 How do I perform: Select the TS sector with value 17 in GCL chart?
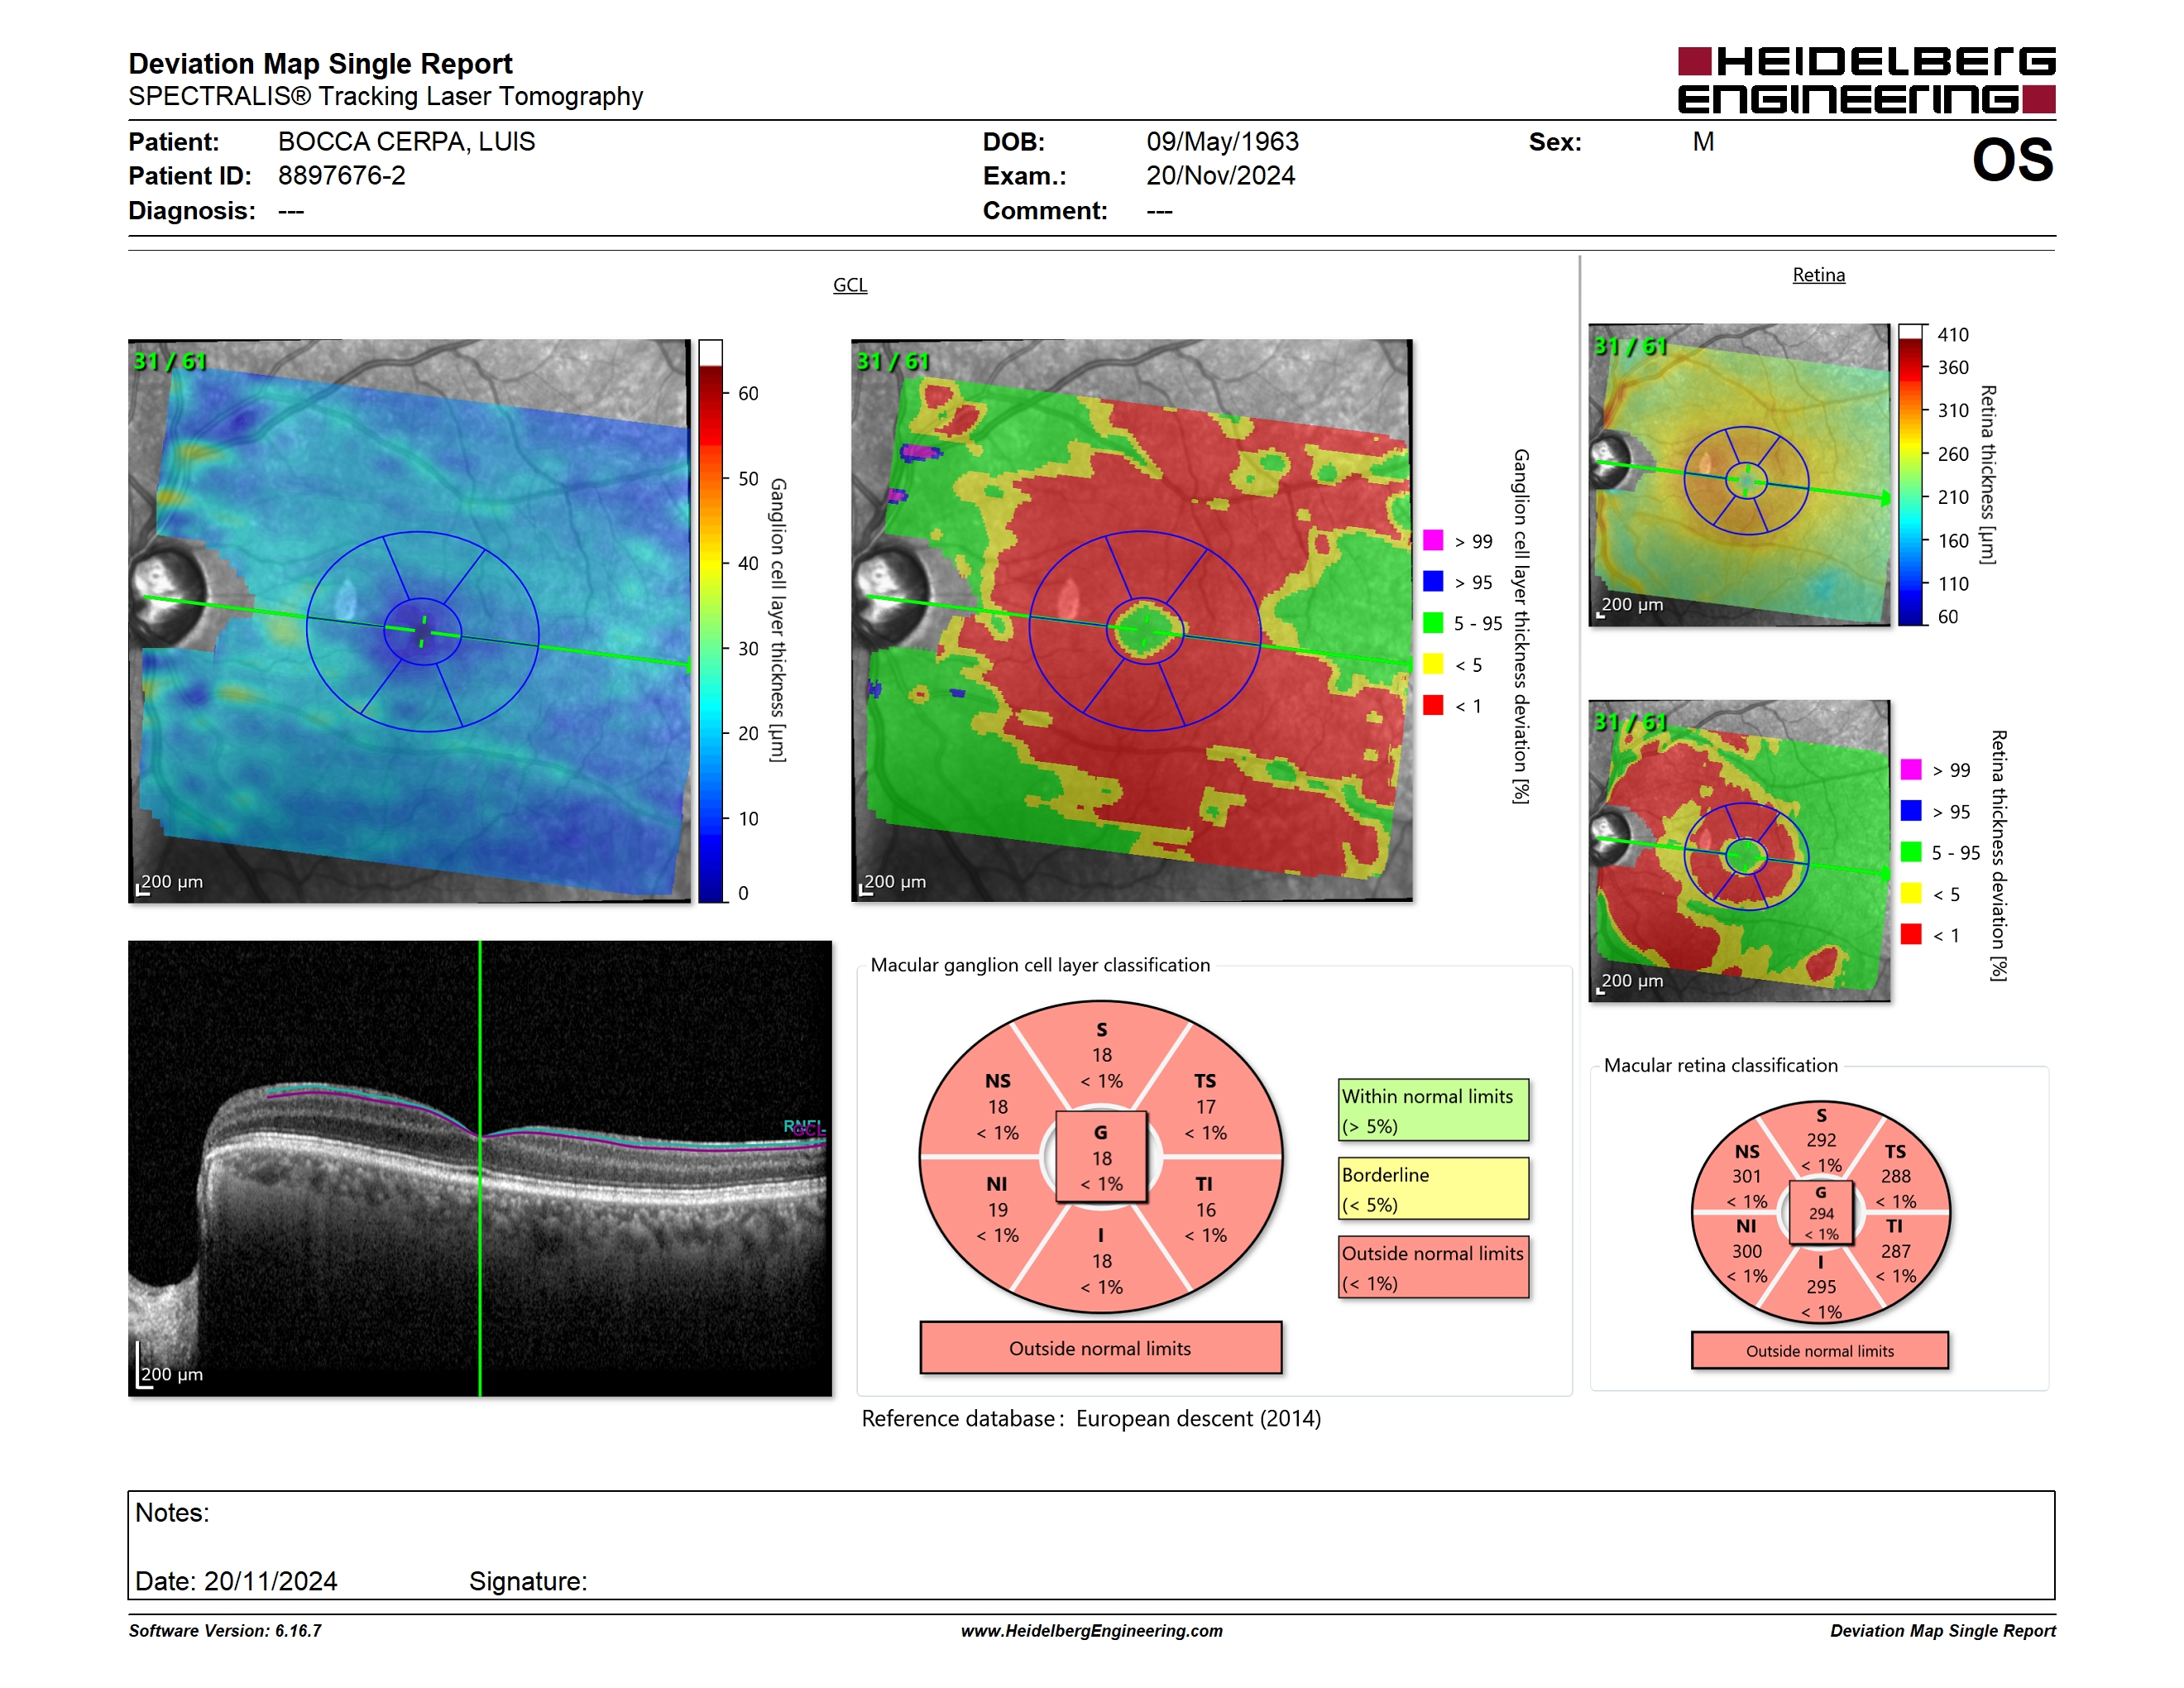(1206, 1106)
